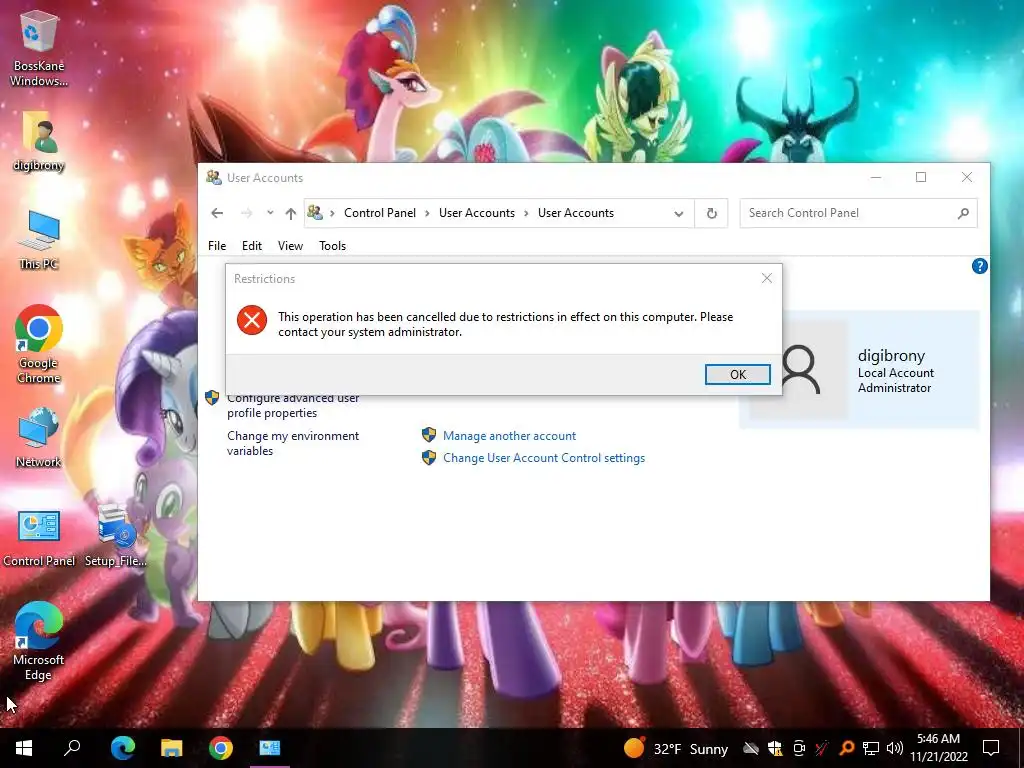Click the address bar User Accounts icon
The width and height of the screenshot is (1024, 768).
coord(315,213)
